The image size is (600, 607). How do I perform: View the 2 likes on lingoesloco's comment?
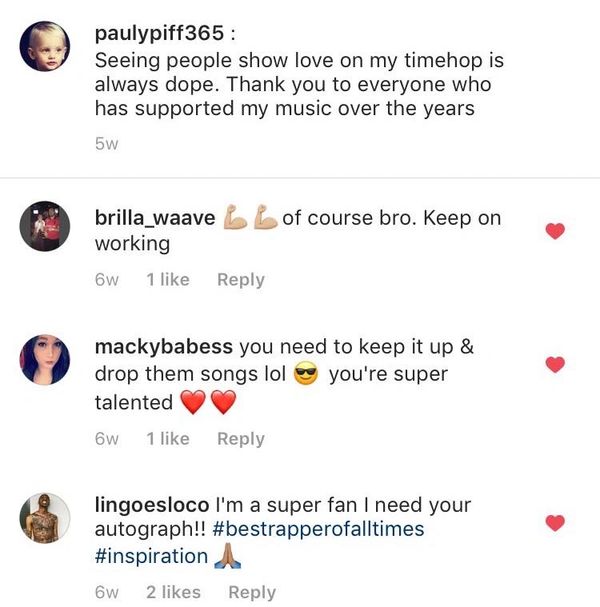[x=173, y=592]
